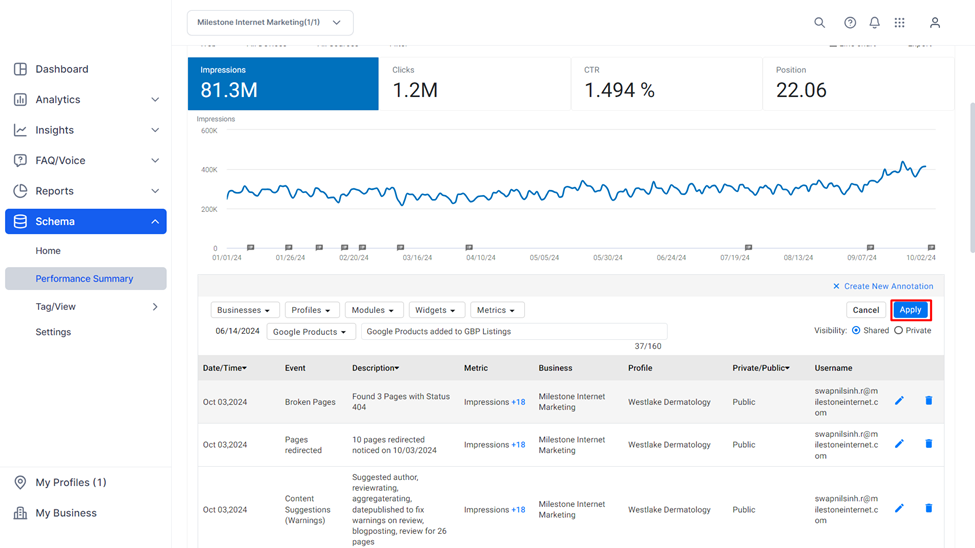Open the apps grid icon

click(900, 23)
